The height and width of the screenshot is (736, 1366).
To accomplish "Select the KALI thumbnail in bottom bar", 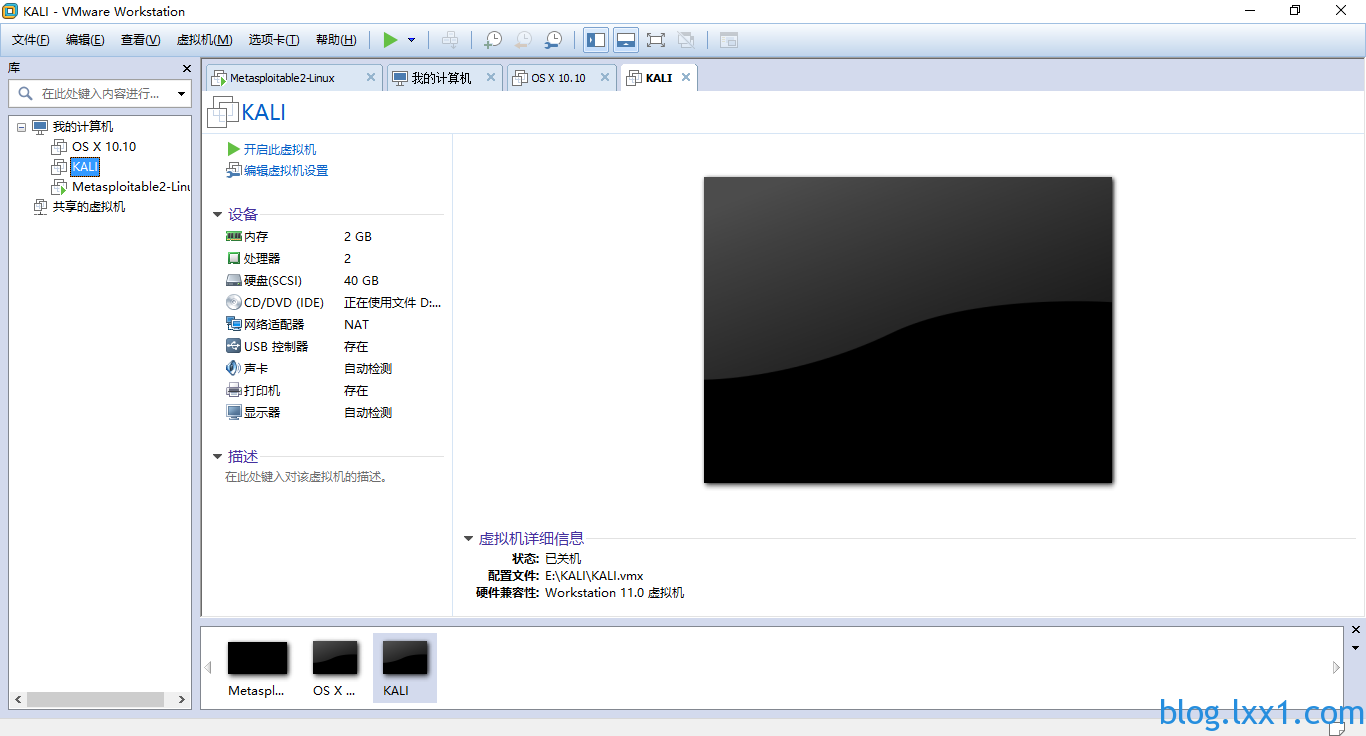I will 405,668.
